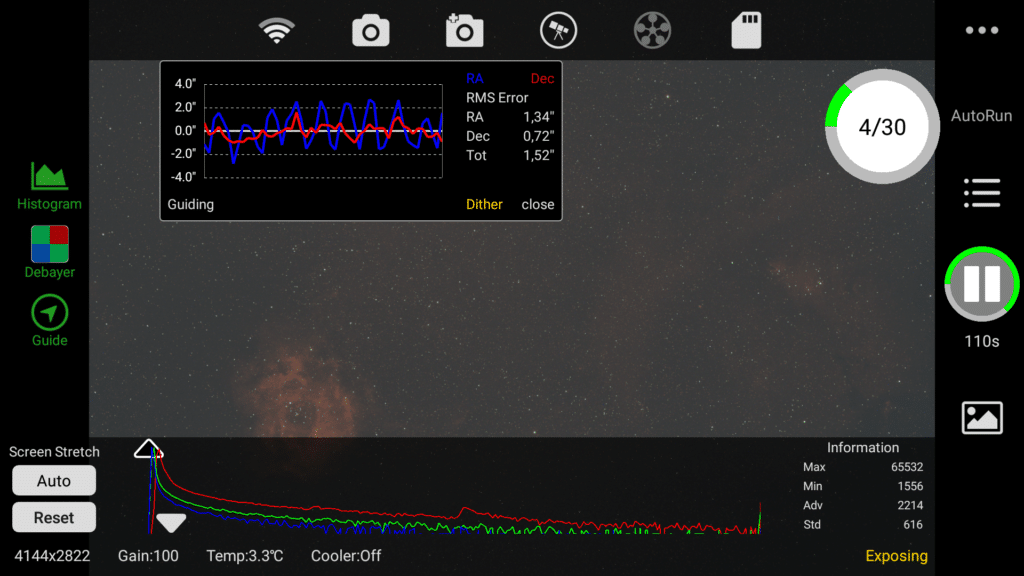Open the three-dot more options menu
The width and height of the screenshot is (1024, 576).
[x=982, y=30]
